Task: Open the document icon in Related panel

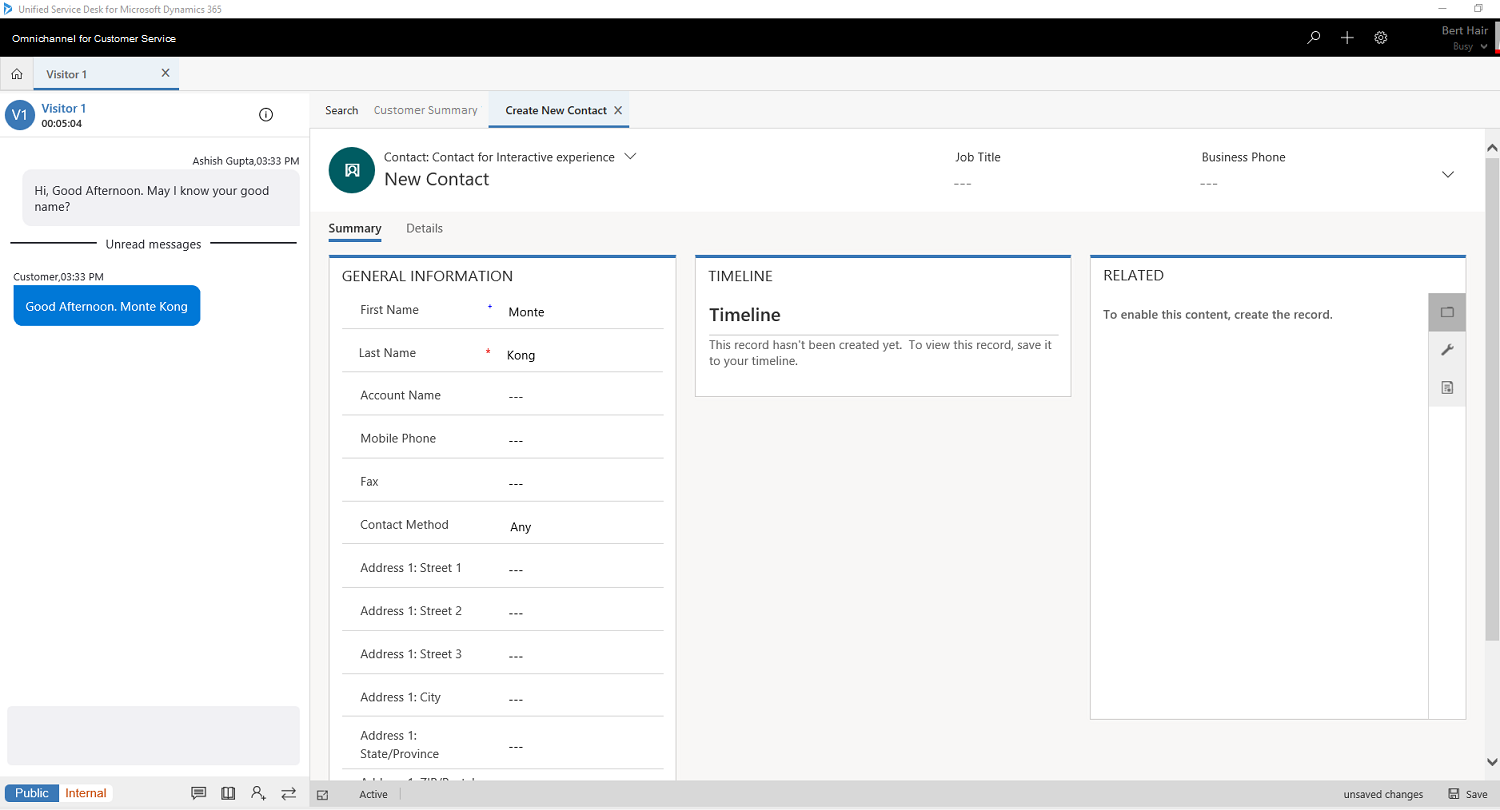Action: [1447, 387]
